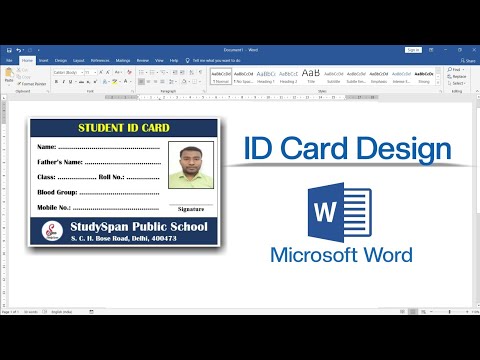This screenshot has height=360, width=480.
Task: Center align the text
Action: (x=148, y=82)
